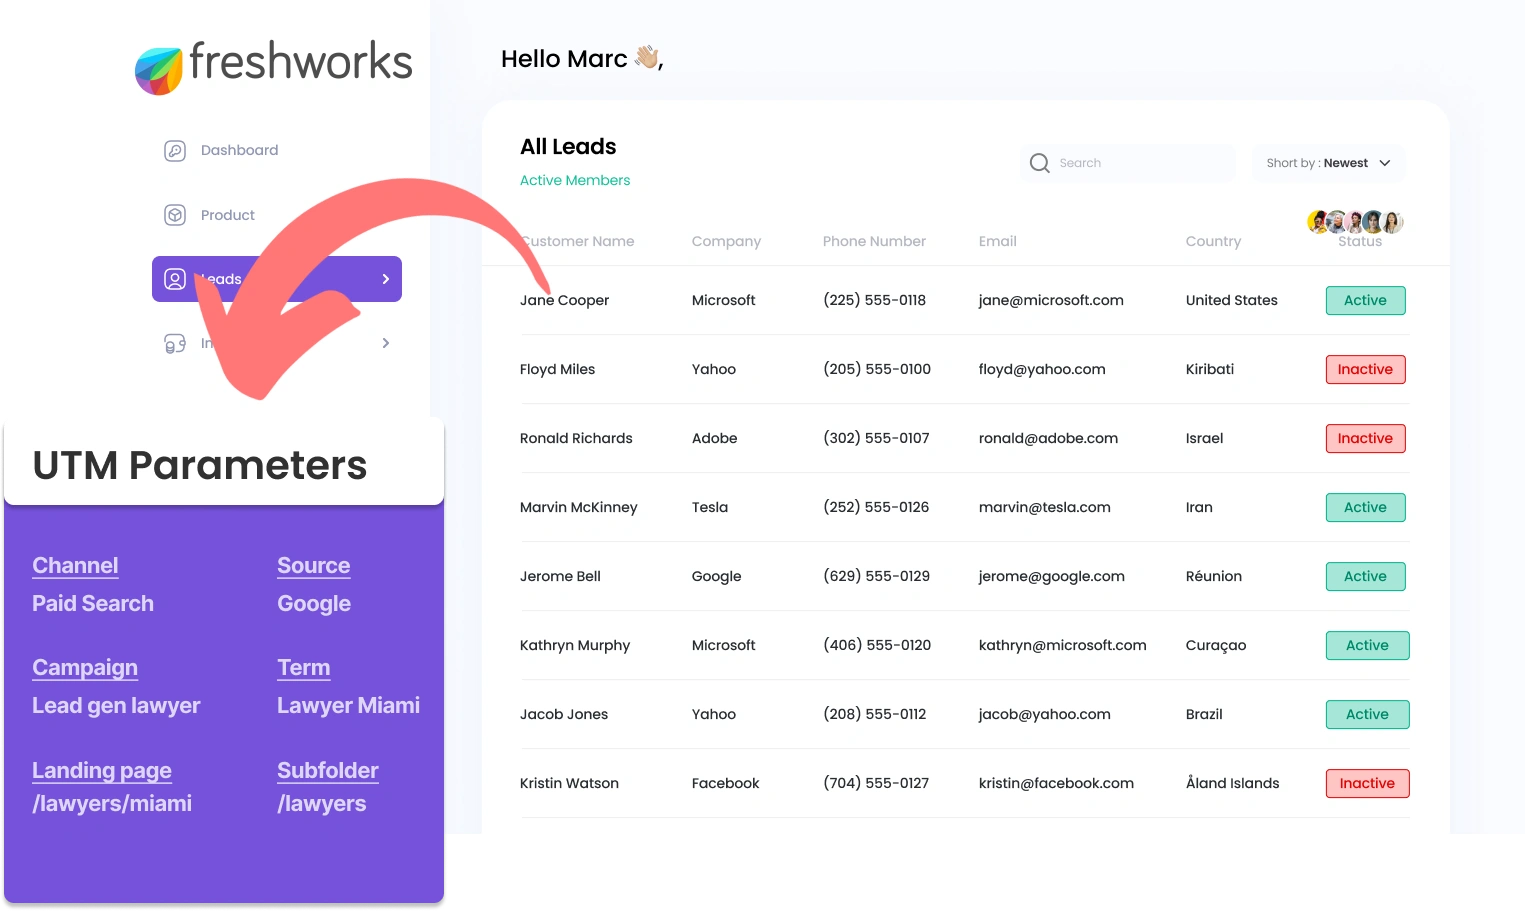
Task: Click the search magnifier icon
Action: tap(1039, 162)
